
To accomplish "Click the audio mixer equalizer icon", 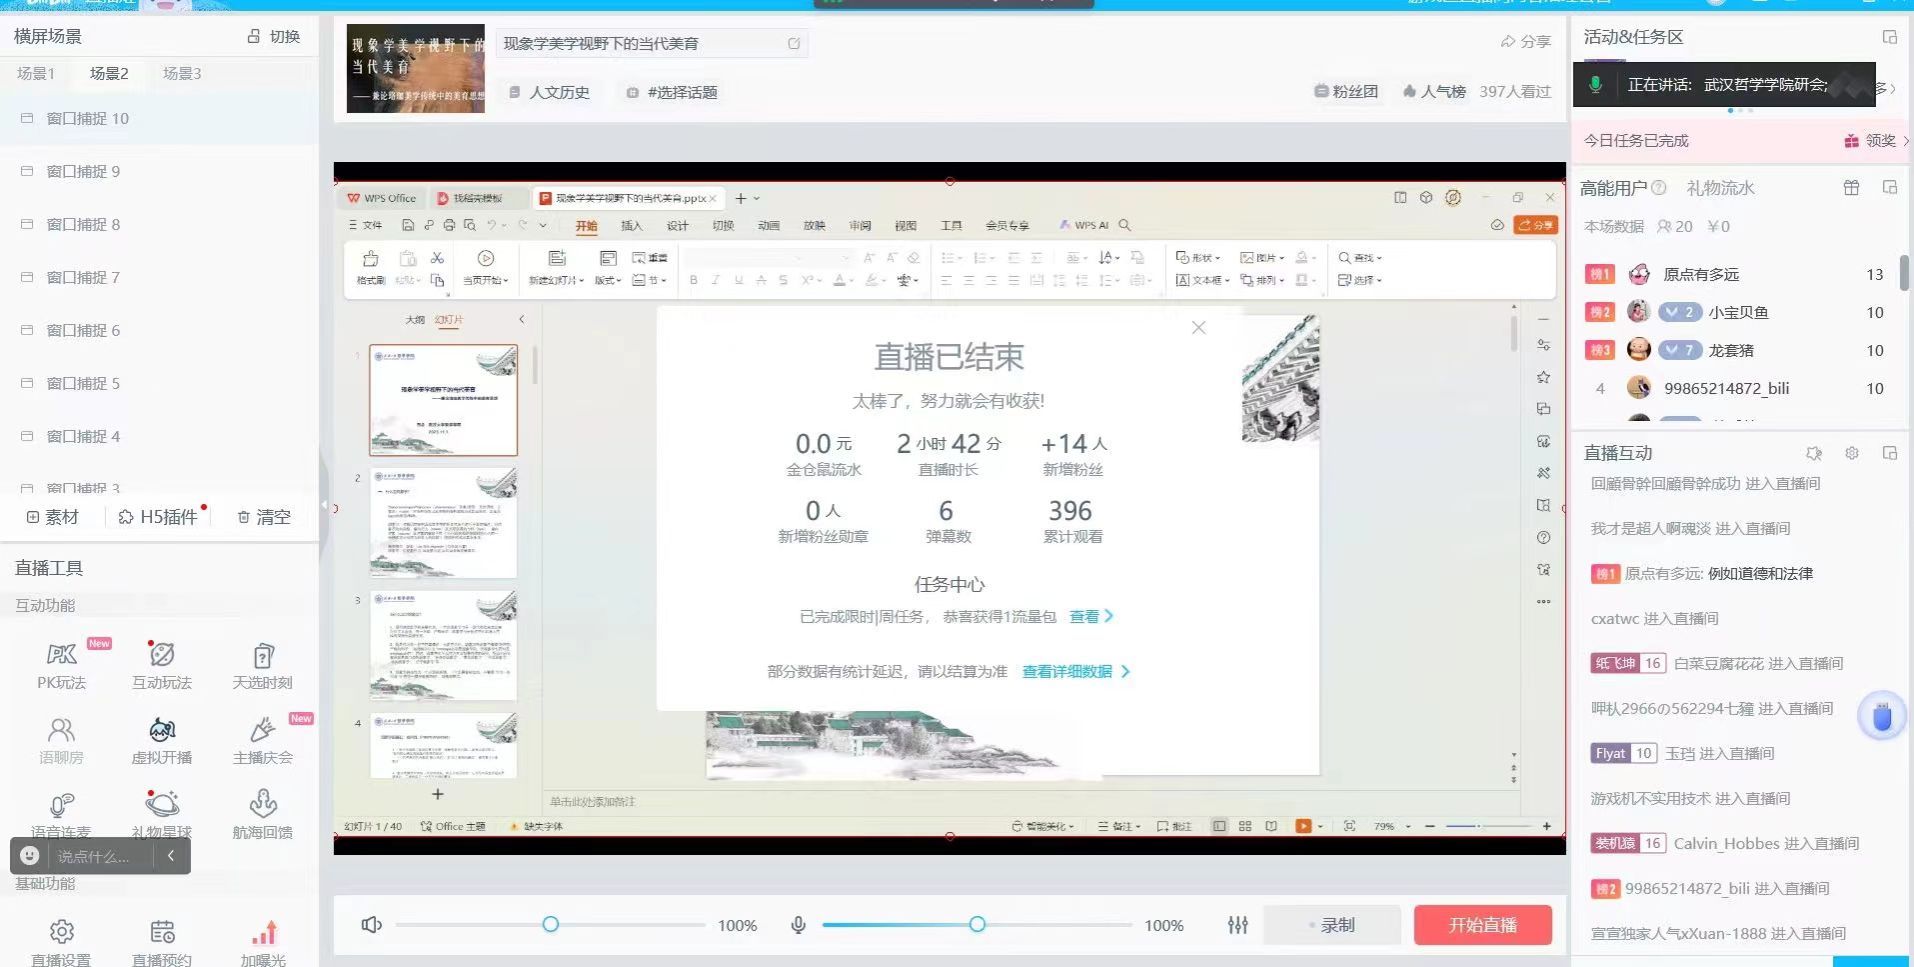I will 1238,925.
